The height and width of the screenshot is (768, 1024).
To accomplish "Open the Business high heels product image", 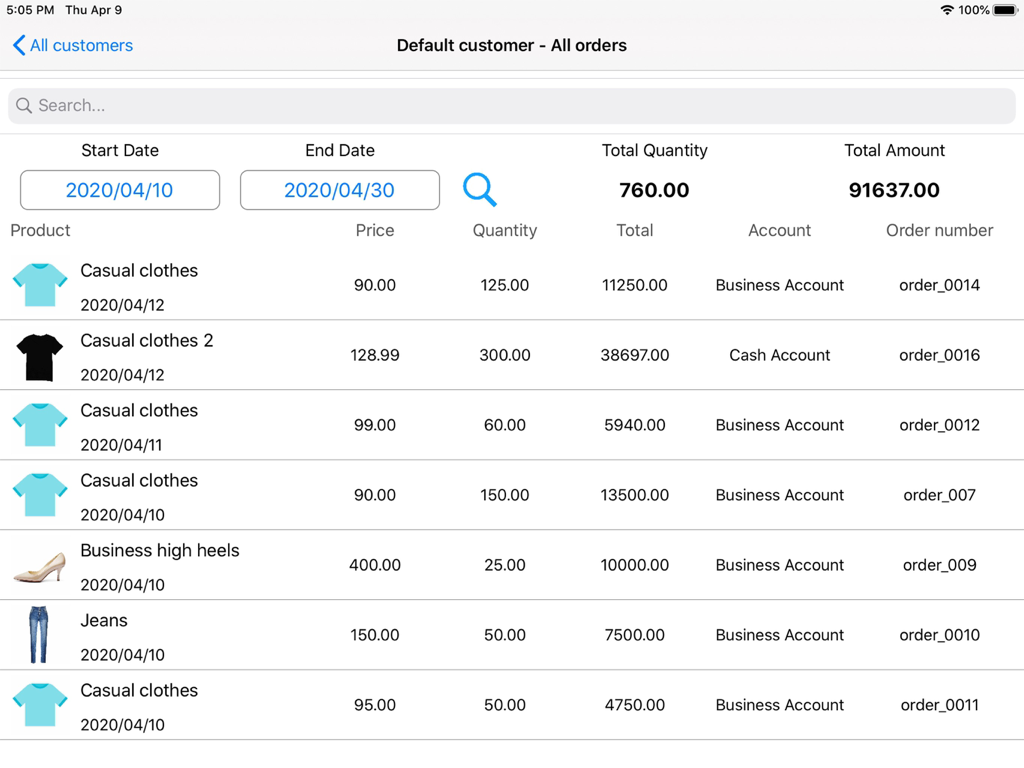I will (x=39, y=564).
